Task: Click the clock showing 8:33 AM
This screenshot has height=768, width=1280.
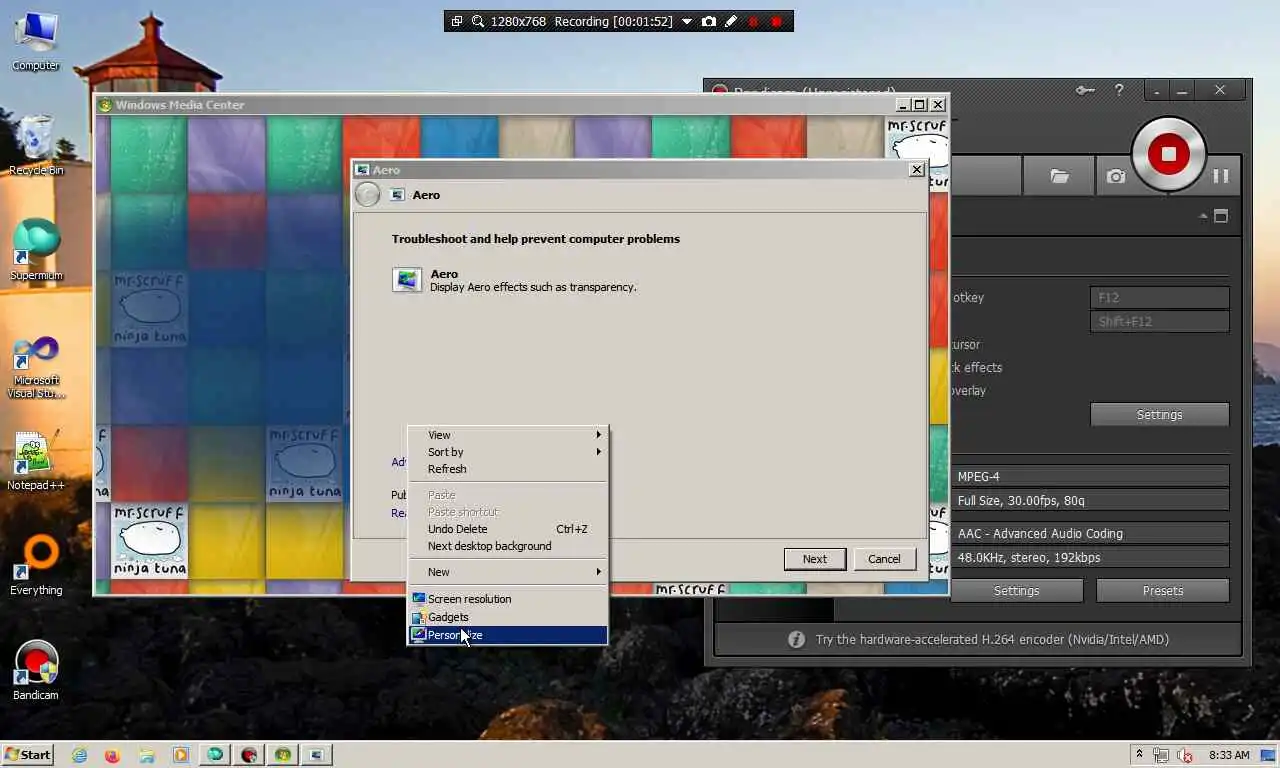Action: tap(1229, 755)
